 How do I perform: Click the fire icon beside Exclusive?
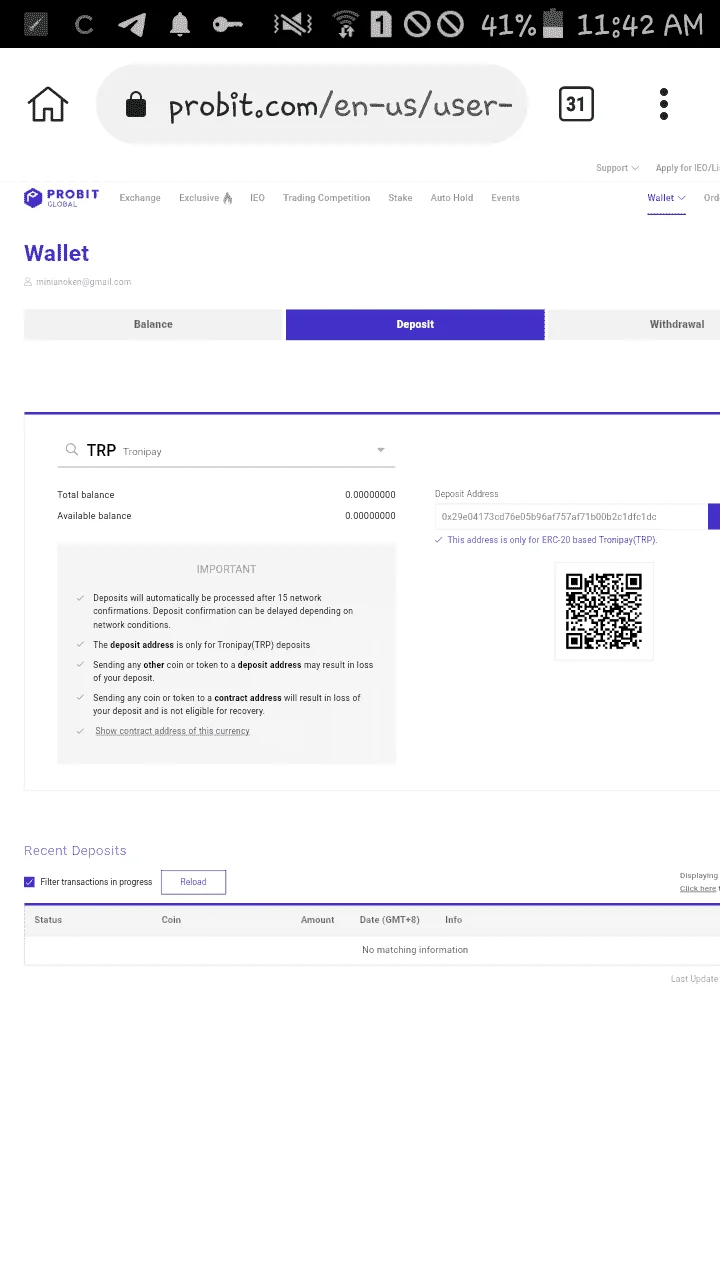tap(228, 198)
